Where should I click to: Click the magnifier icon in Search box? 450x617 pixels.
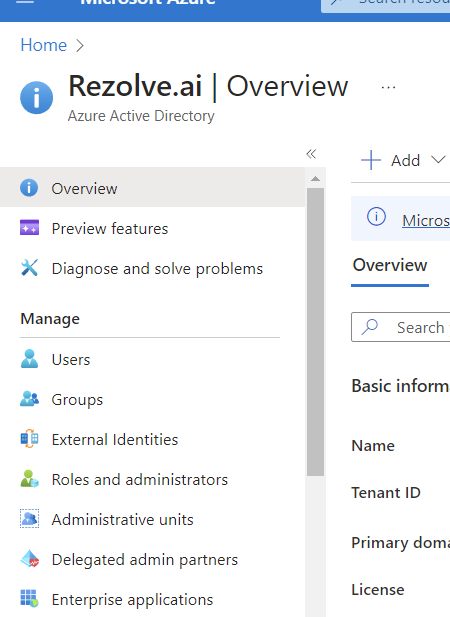370,327
